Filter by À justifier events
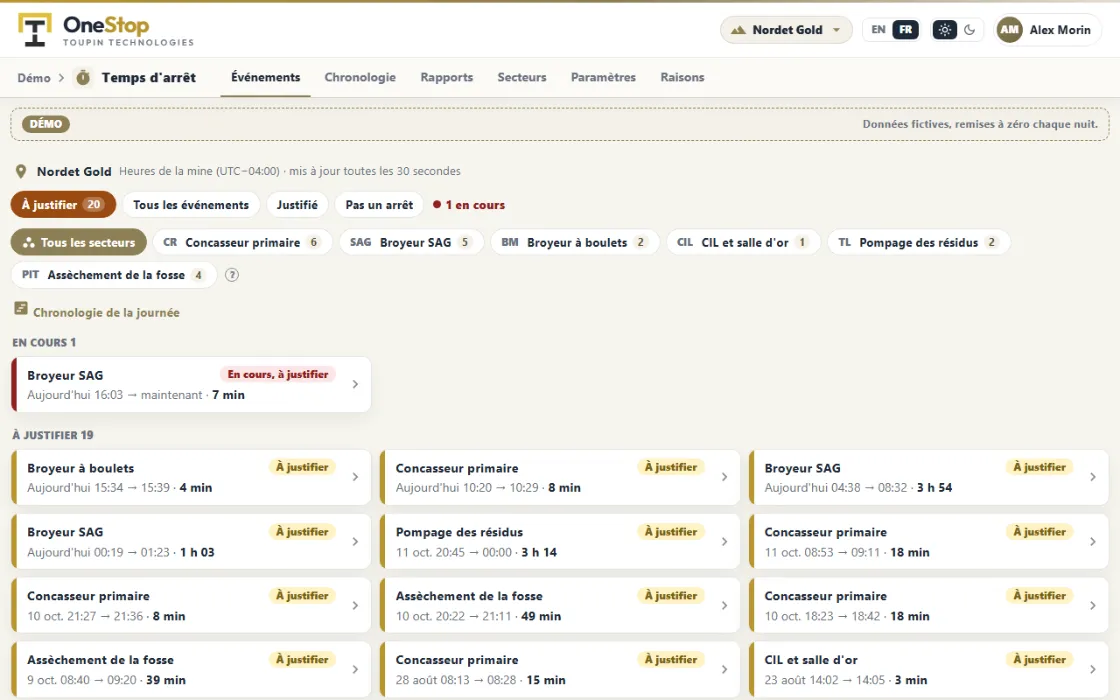The height and width of the screenshot is (700, 1120). 63,205
